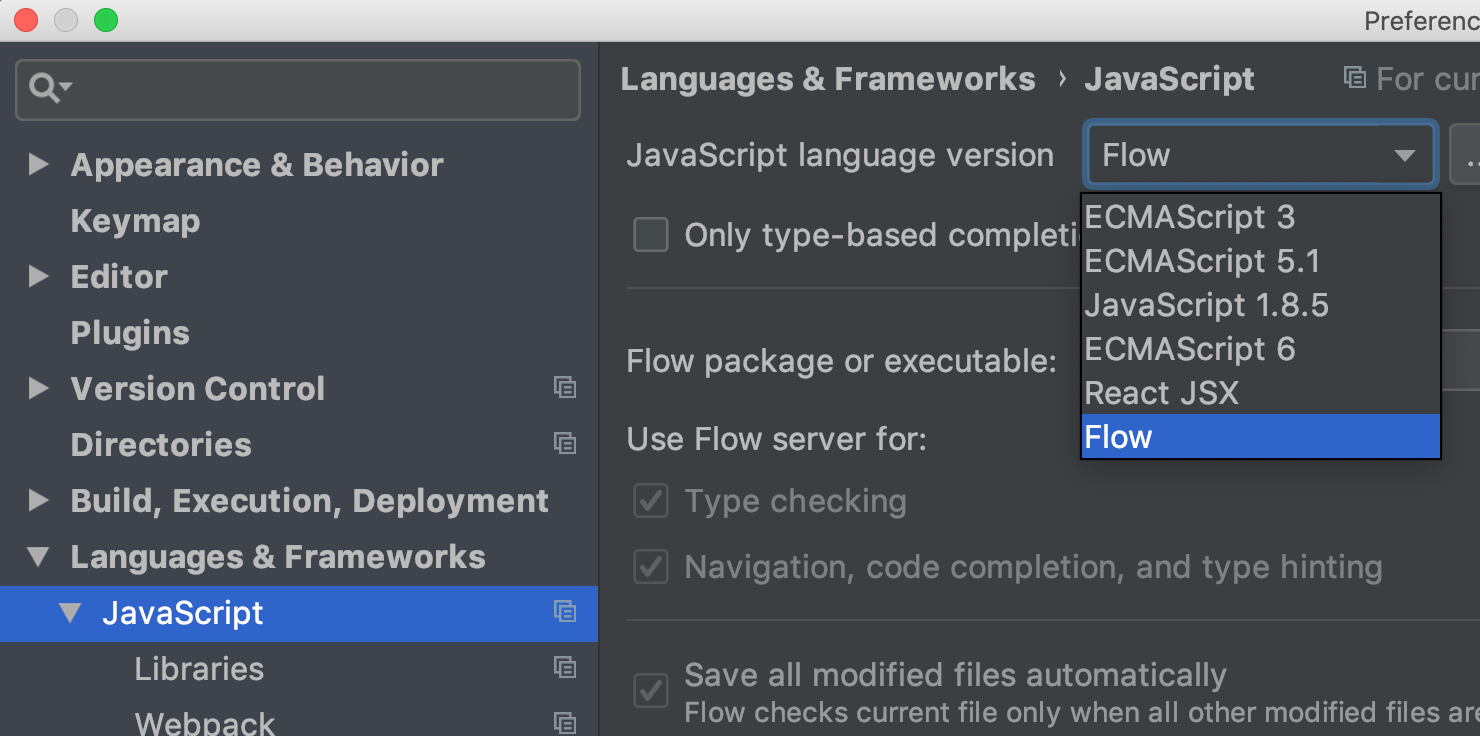Click the 'For current project' indicator icon

coord(1355,78)
